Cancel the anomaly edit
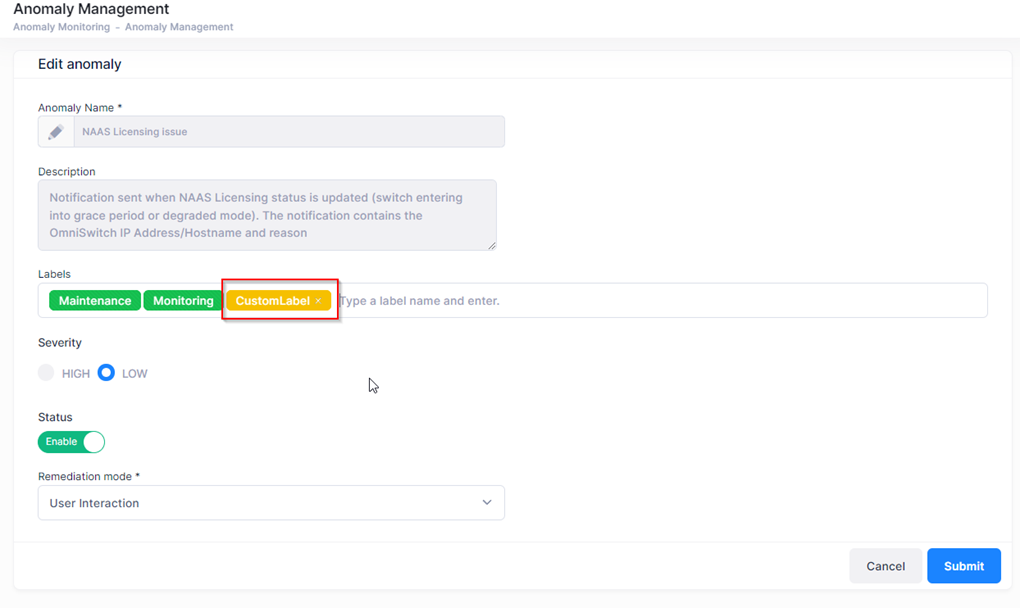The width and height of the screenshot is (1020, 608). 885,566
